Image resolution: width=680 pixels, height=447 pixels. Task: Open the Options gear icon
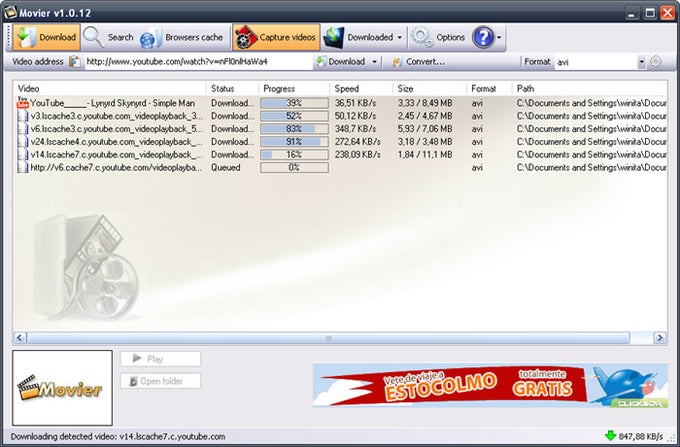[438, 37]
